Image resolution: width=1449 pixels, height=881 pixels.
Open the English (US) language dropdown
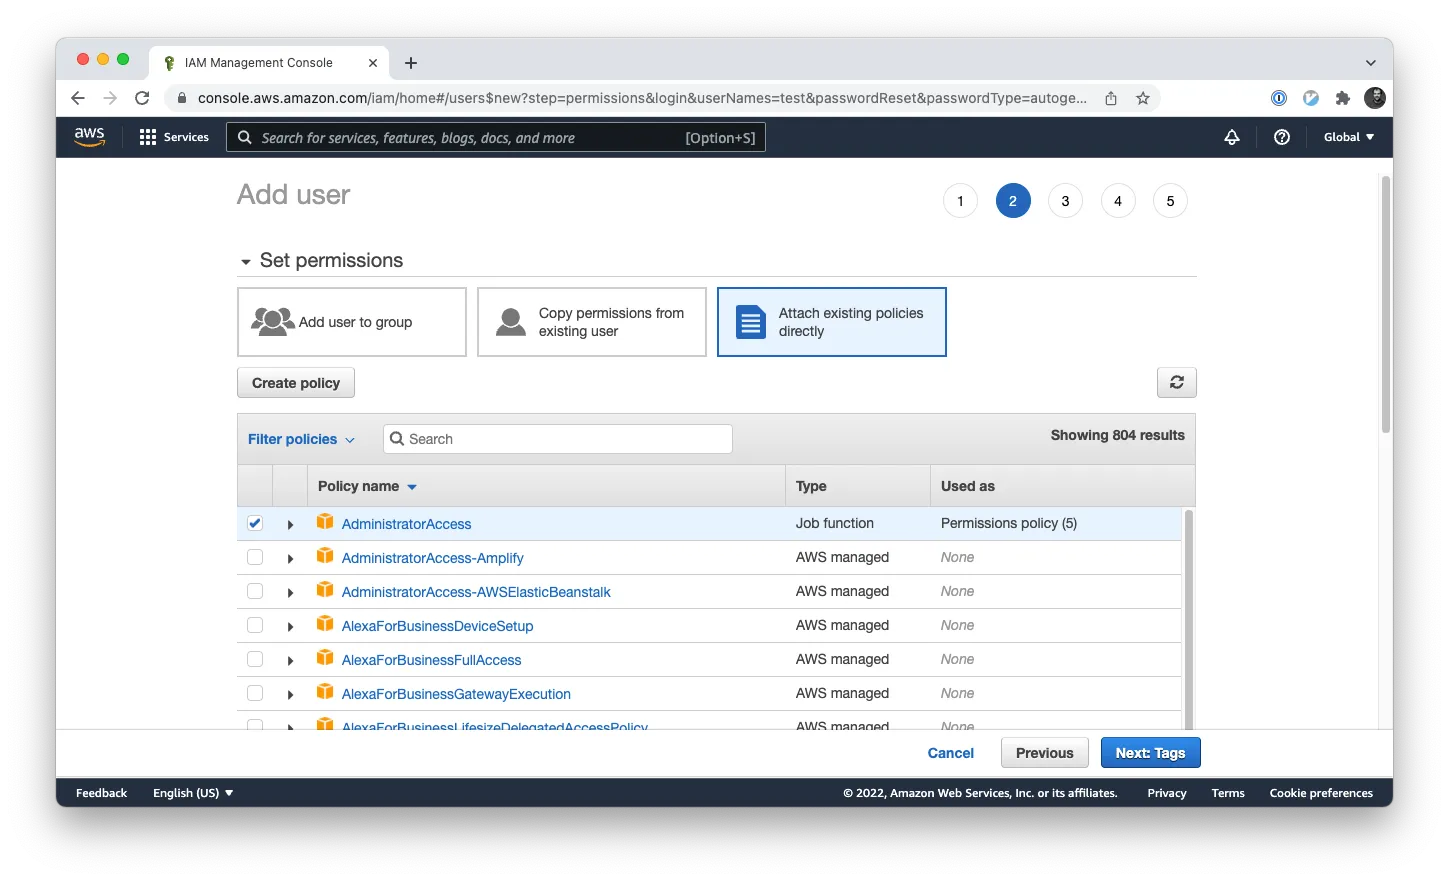(x=193, y=793)
